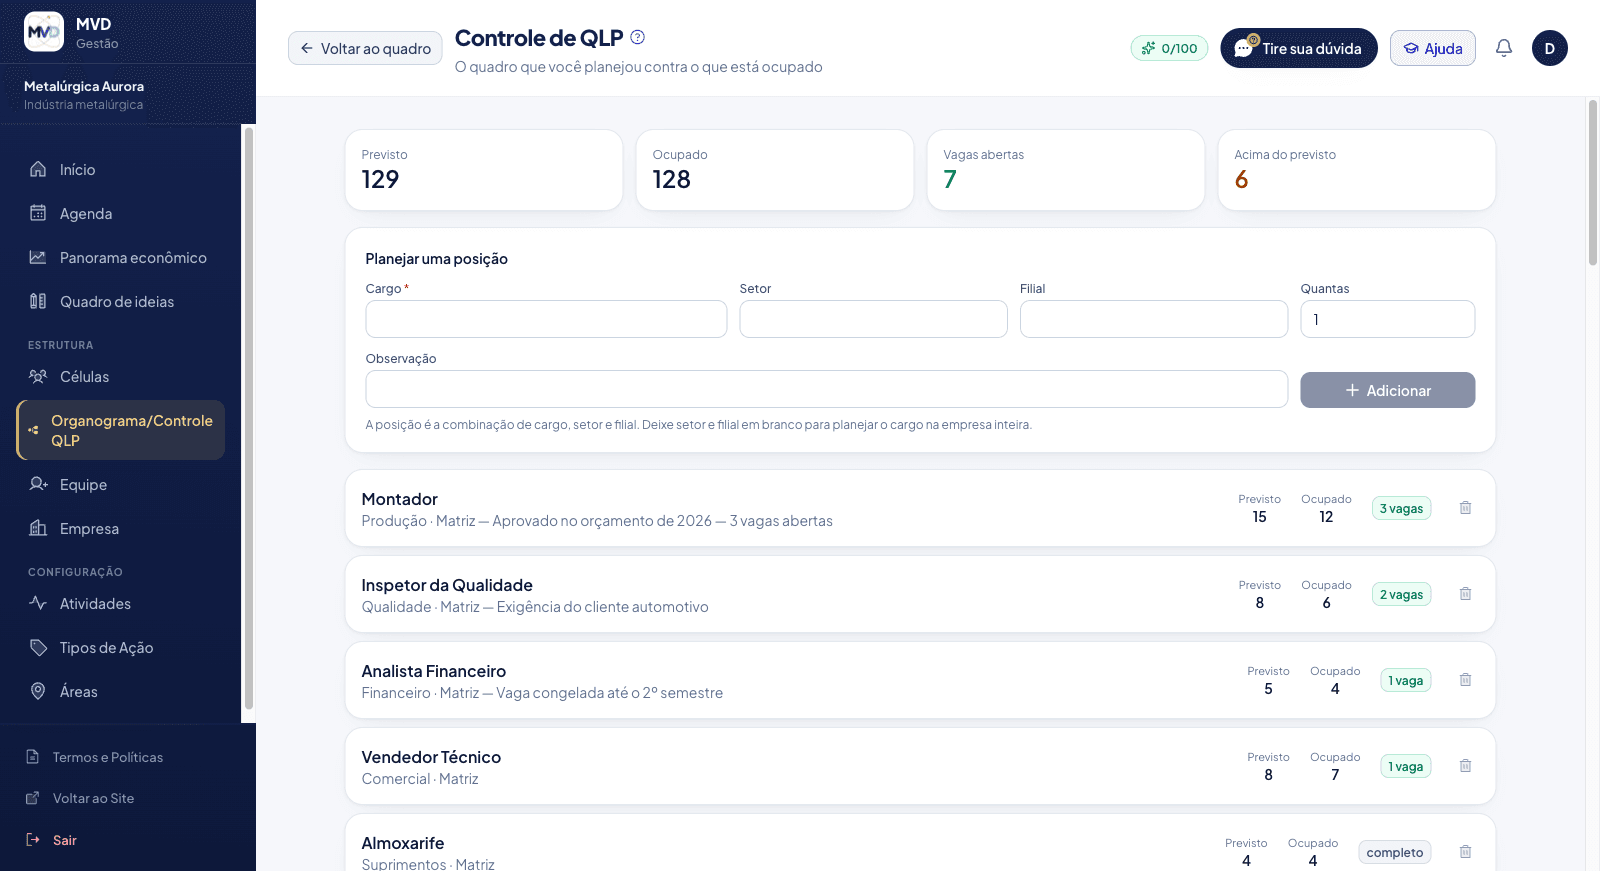This screenshot has width=1600, height=871.
Task: Select Organograma/Controle QLP menu item
Action: tap(120, 430)
